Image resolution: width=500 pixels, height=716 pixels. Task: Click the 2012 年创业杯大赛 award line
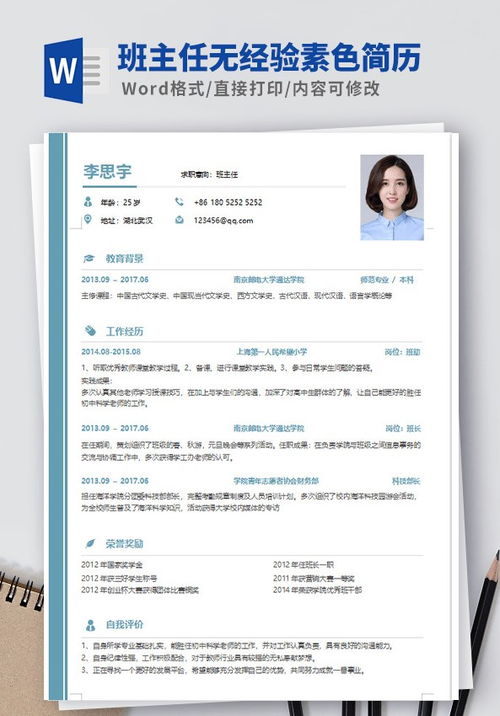pos(140,590)
